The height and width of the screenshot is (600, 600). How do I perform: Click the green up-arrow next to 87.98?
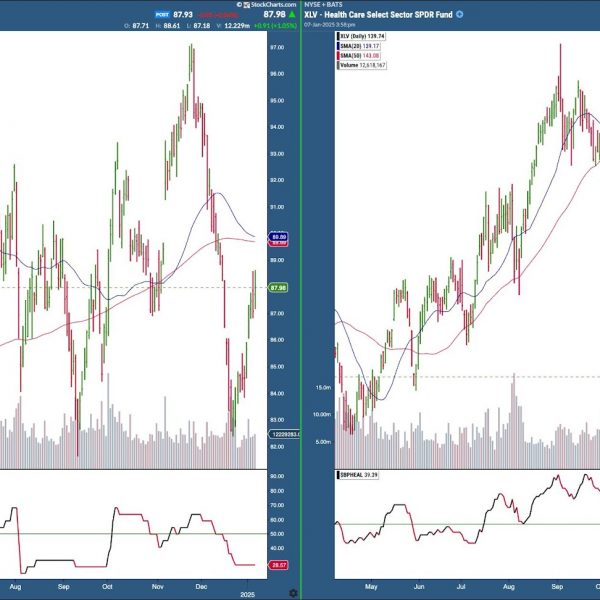(x=292, y=15)
